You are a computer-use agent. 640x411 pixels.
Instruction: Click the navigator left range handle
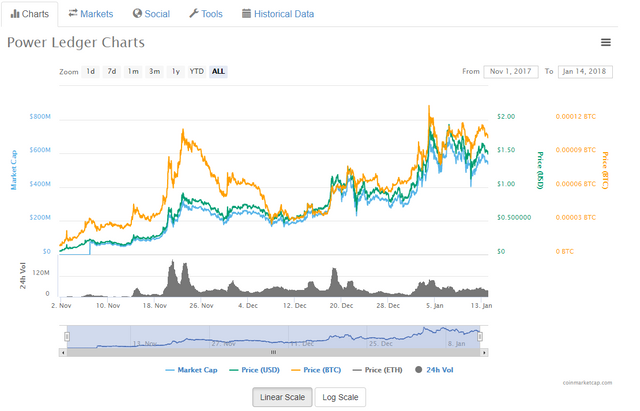(x=67, y=336)
